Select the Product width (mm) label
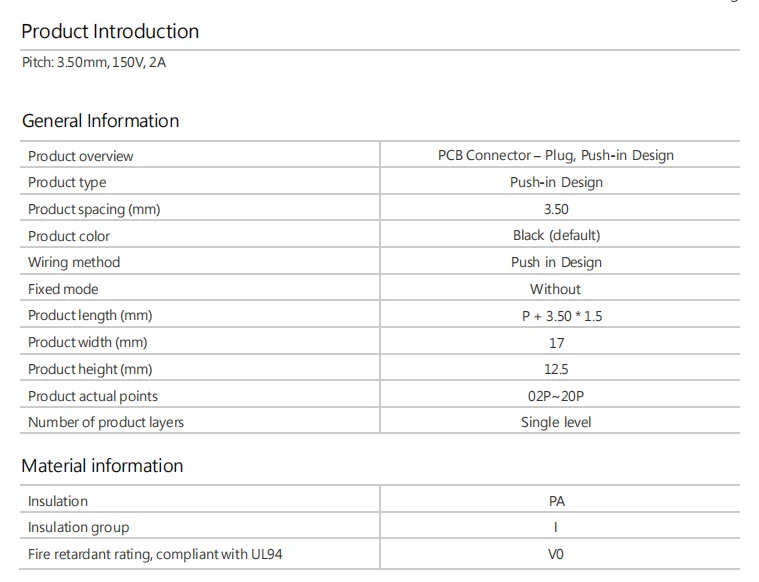 pyautogui.click(x=87, y=342)
